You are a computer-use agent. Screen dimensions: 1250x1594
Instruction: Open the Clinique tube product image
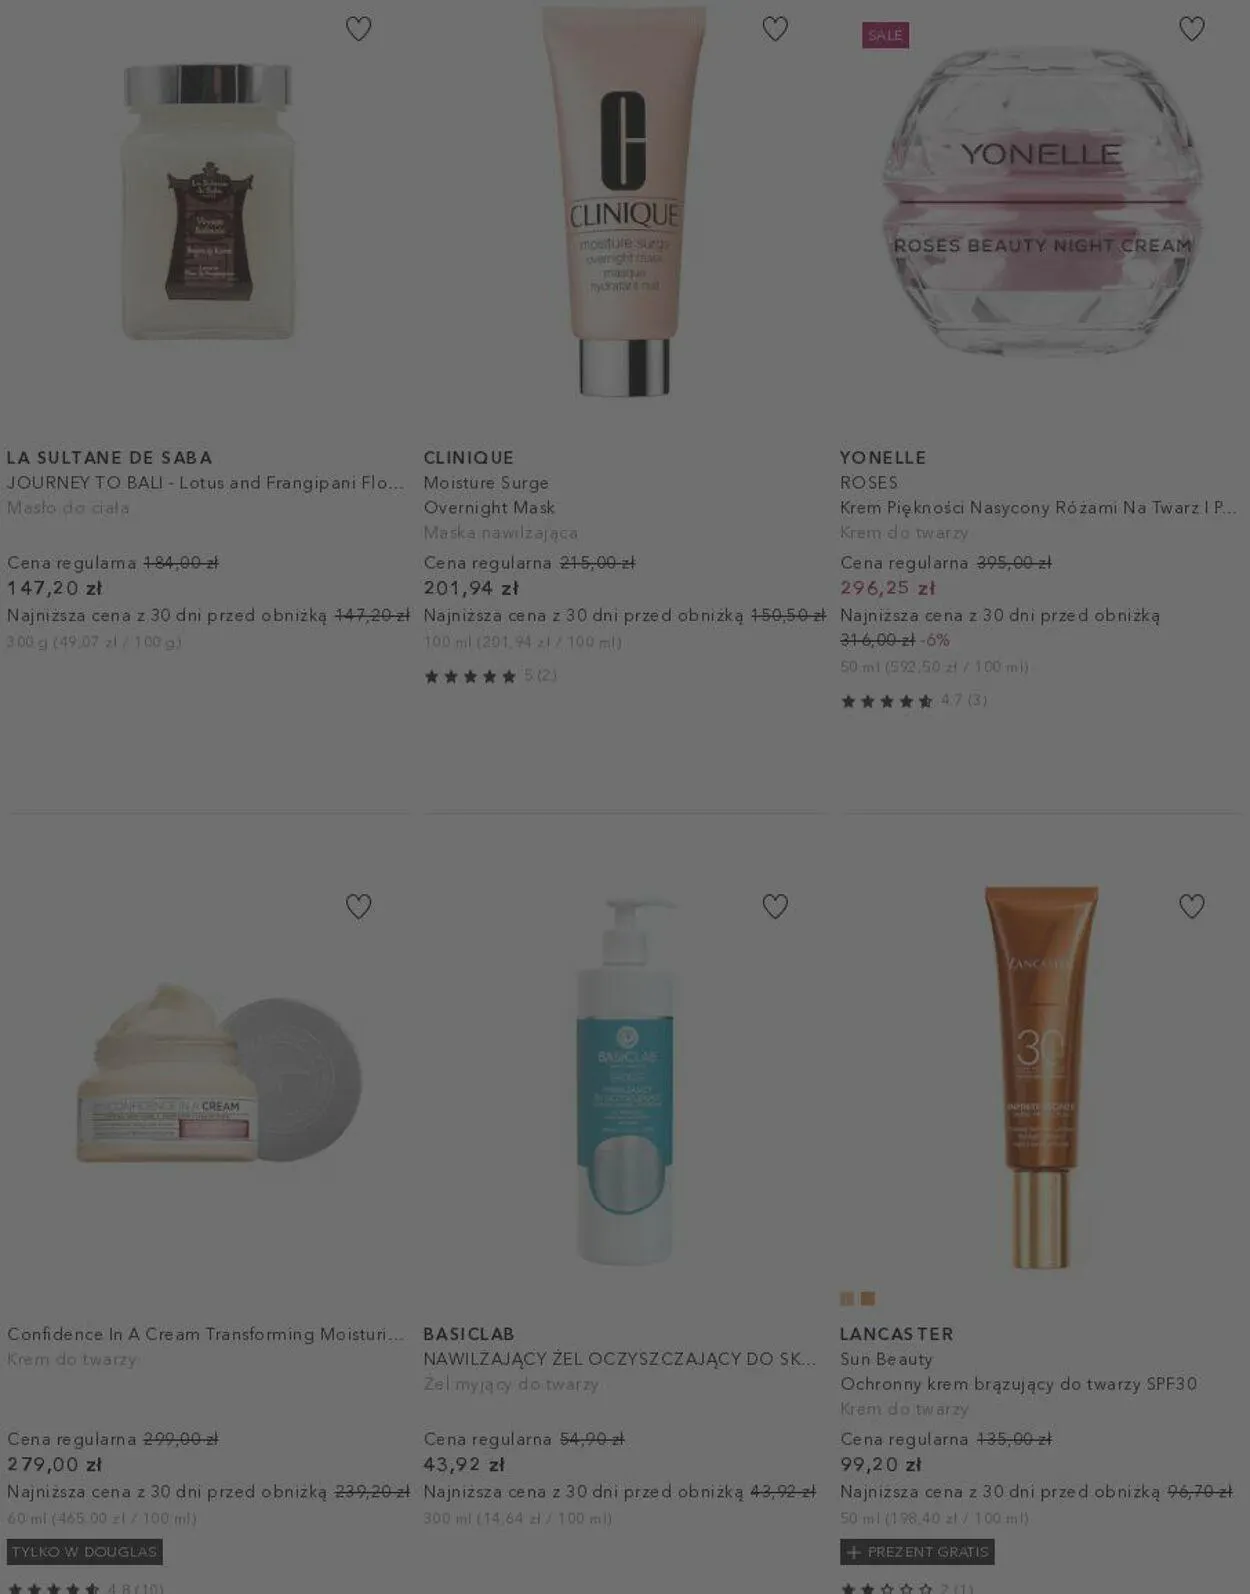(625, 200)
